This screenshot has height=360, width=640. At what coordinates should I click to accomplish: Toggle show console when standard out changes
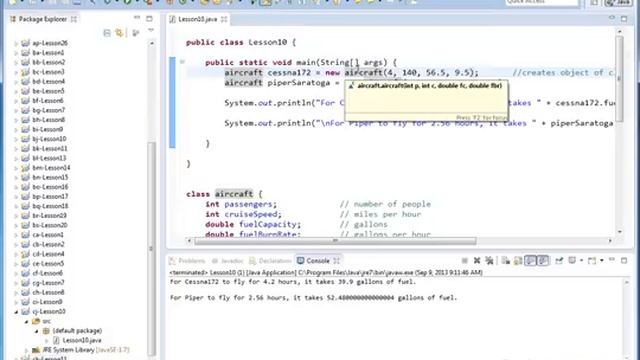530,260
